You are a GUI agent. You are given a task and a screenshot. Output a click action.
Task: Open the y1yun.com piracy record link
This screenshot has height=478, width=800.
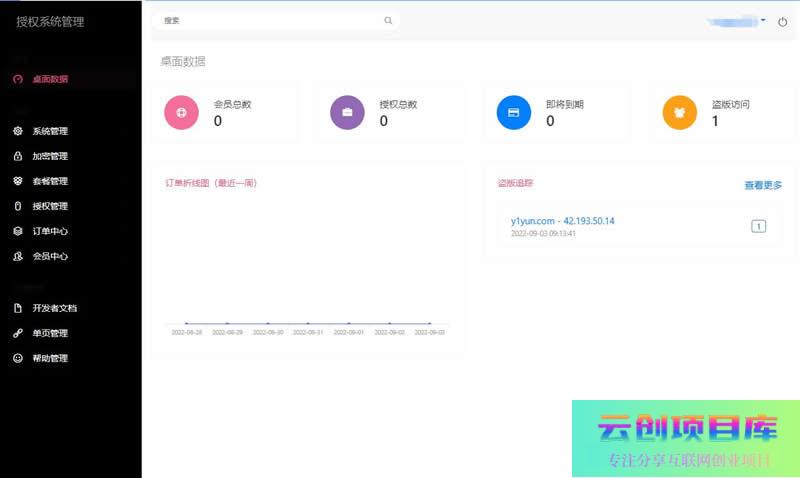(x=562, y=220)
